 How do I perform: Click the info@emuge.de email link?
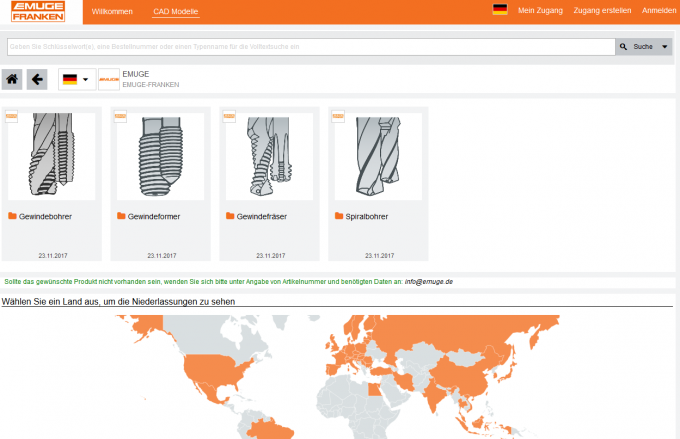click(x=429, y=282)
